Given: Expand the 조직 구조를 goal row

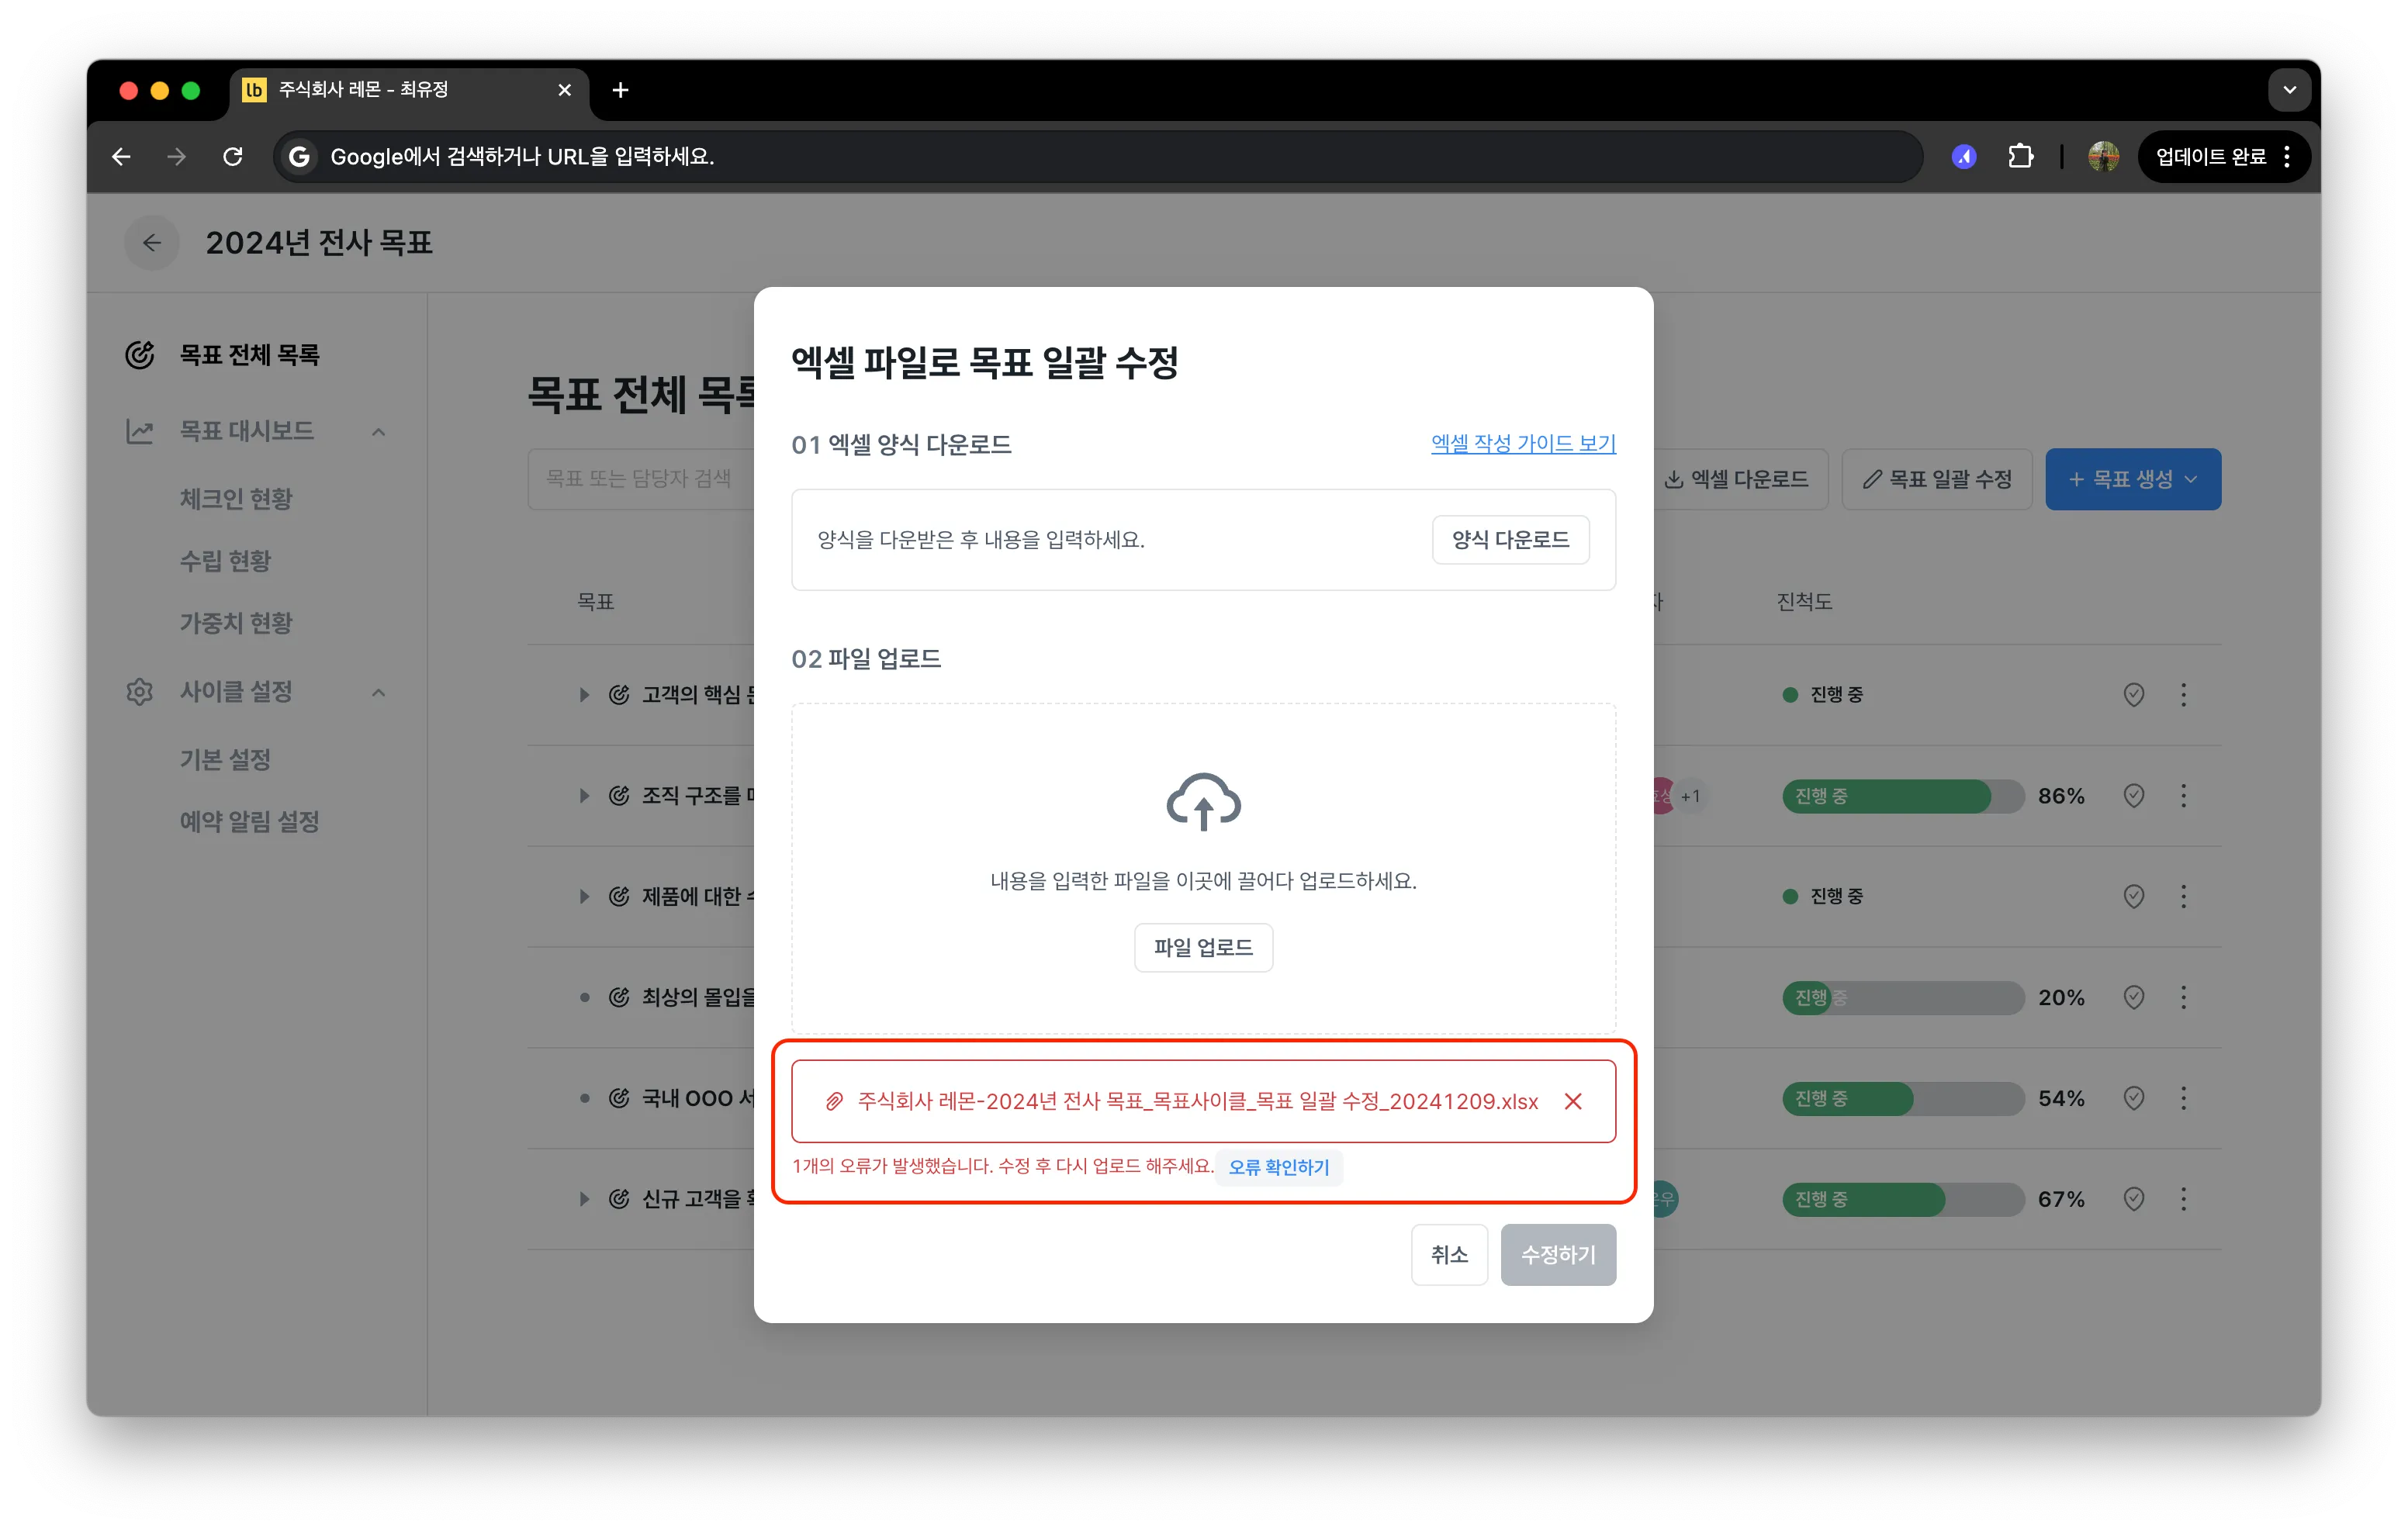Looking at the screenshot, I should 584,796.
